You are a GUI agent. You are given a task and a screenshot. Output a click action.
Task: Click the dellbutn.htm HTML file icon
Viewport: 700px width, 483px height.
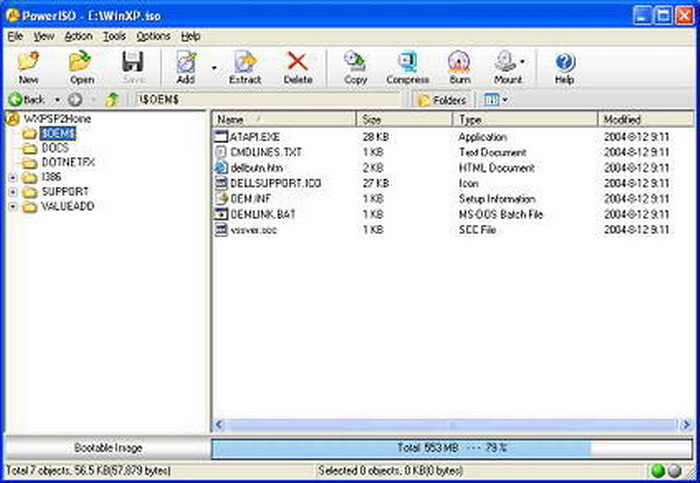pos(221,168)
